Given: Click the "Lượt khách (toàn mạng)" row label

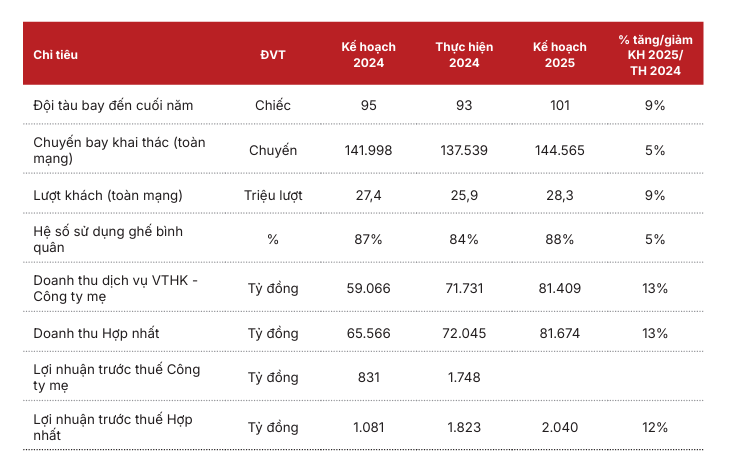Looking at the screenshot, I should click(x=108, y=195).
